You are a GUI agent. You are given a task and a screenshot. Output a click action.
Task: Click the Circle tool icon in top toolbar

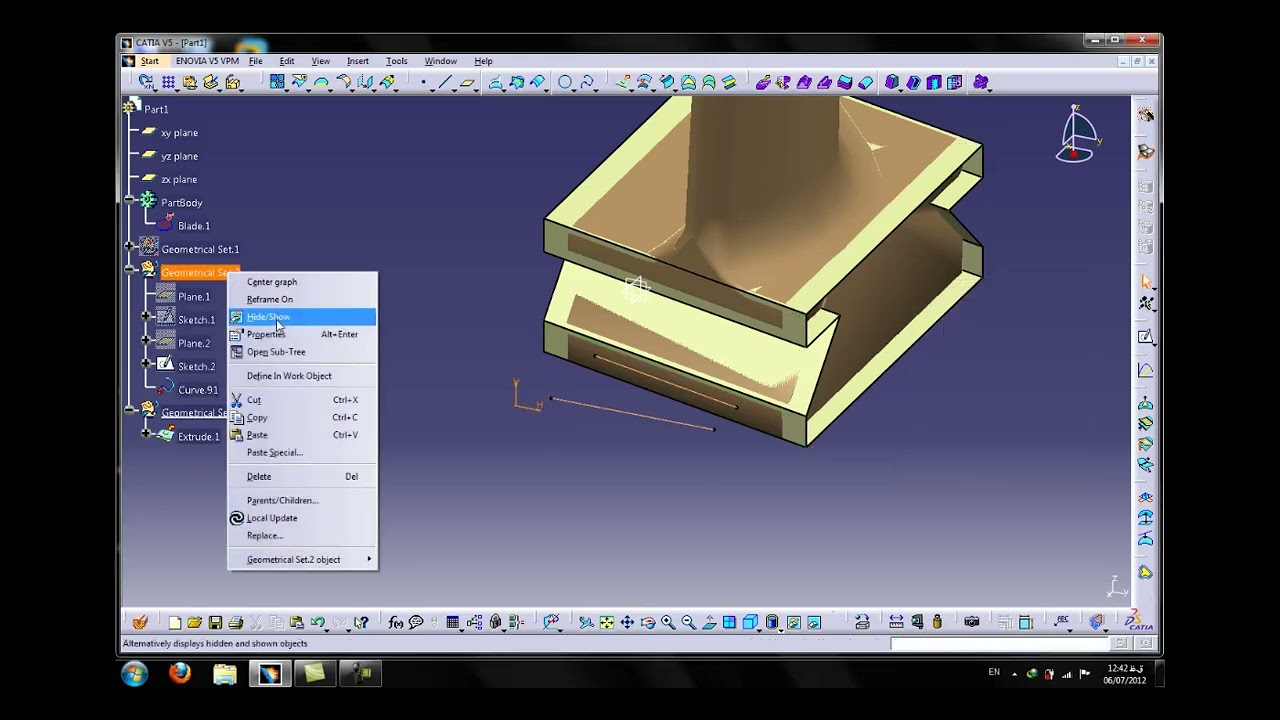pyautogui.click(x=565, y=82)
